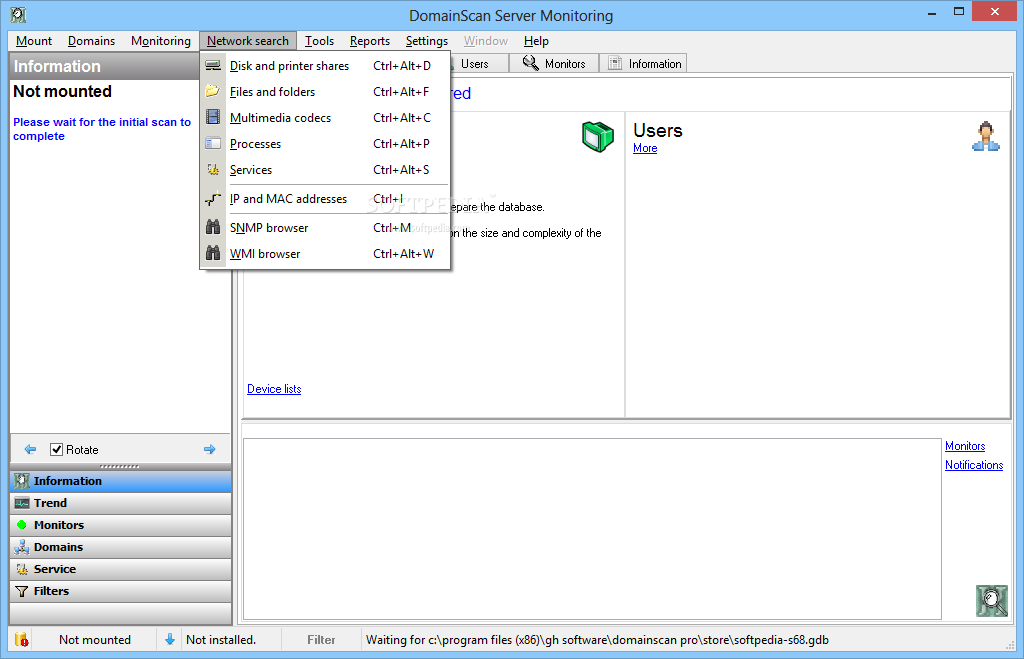Switch to the Users tab
1024x659 pixels.
tap(475, 63)
